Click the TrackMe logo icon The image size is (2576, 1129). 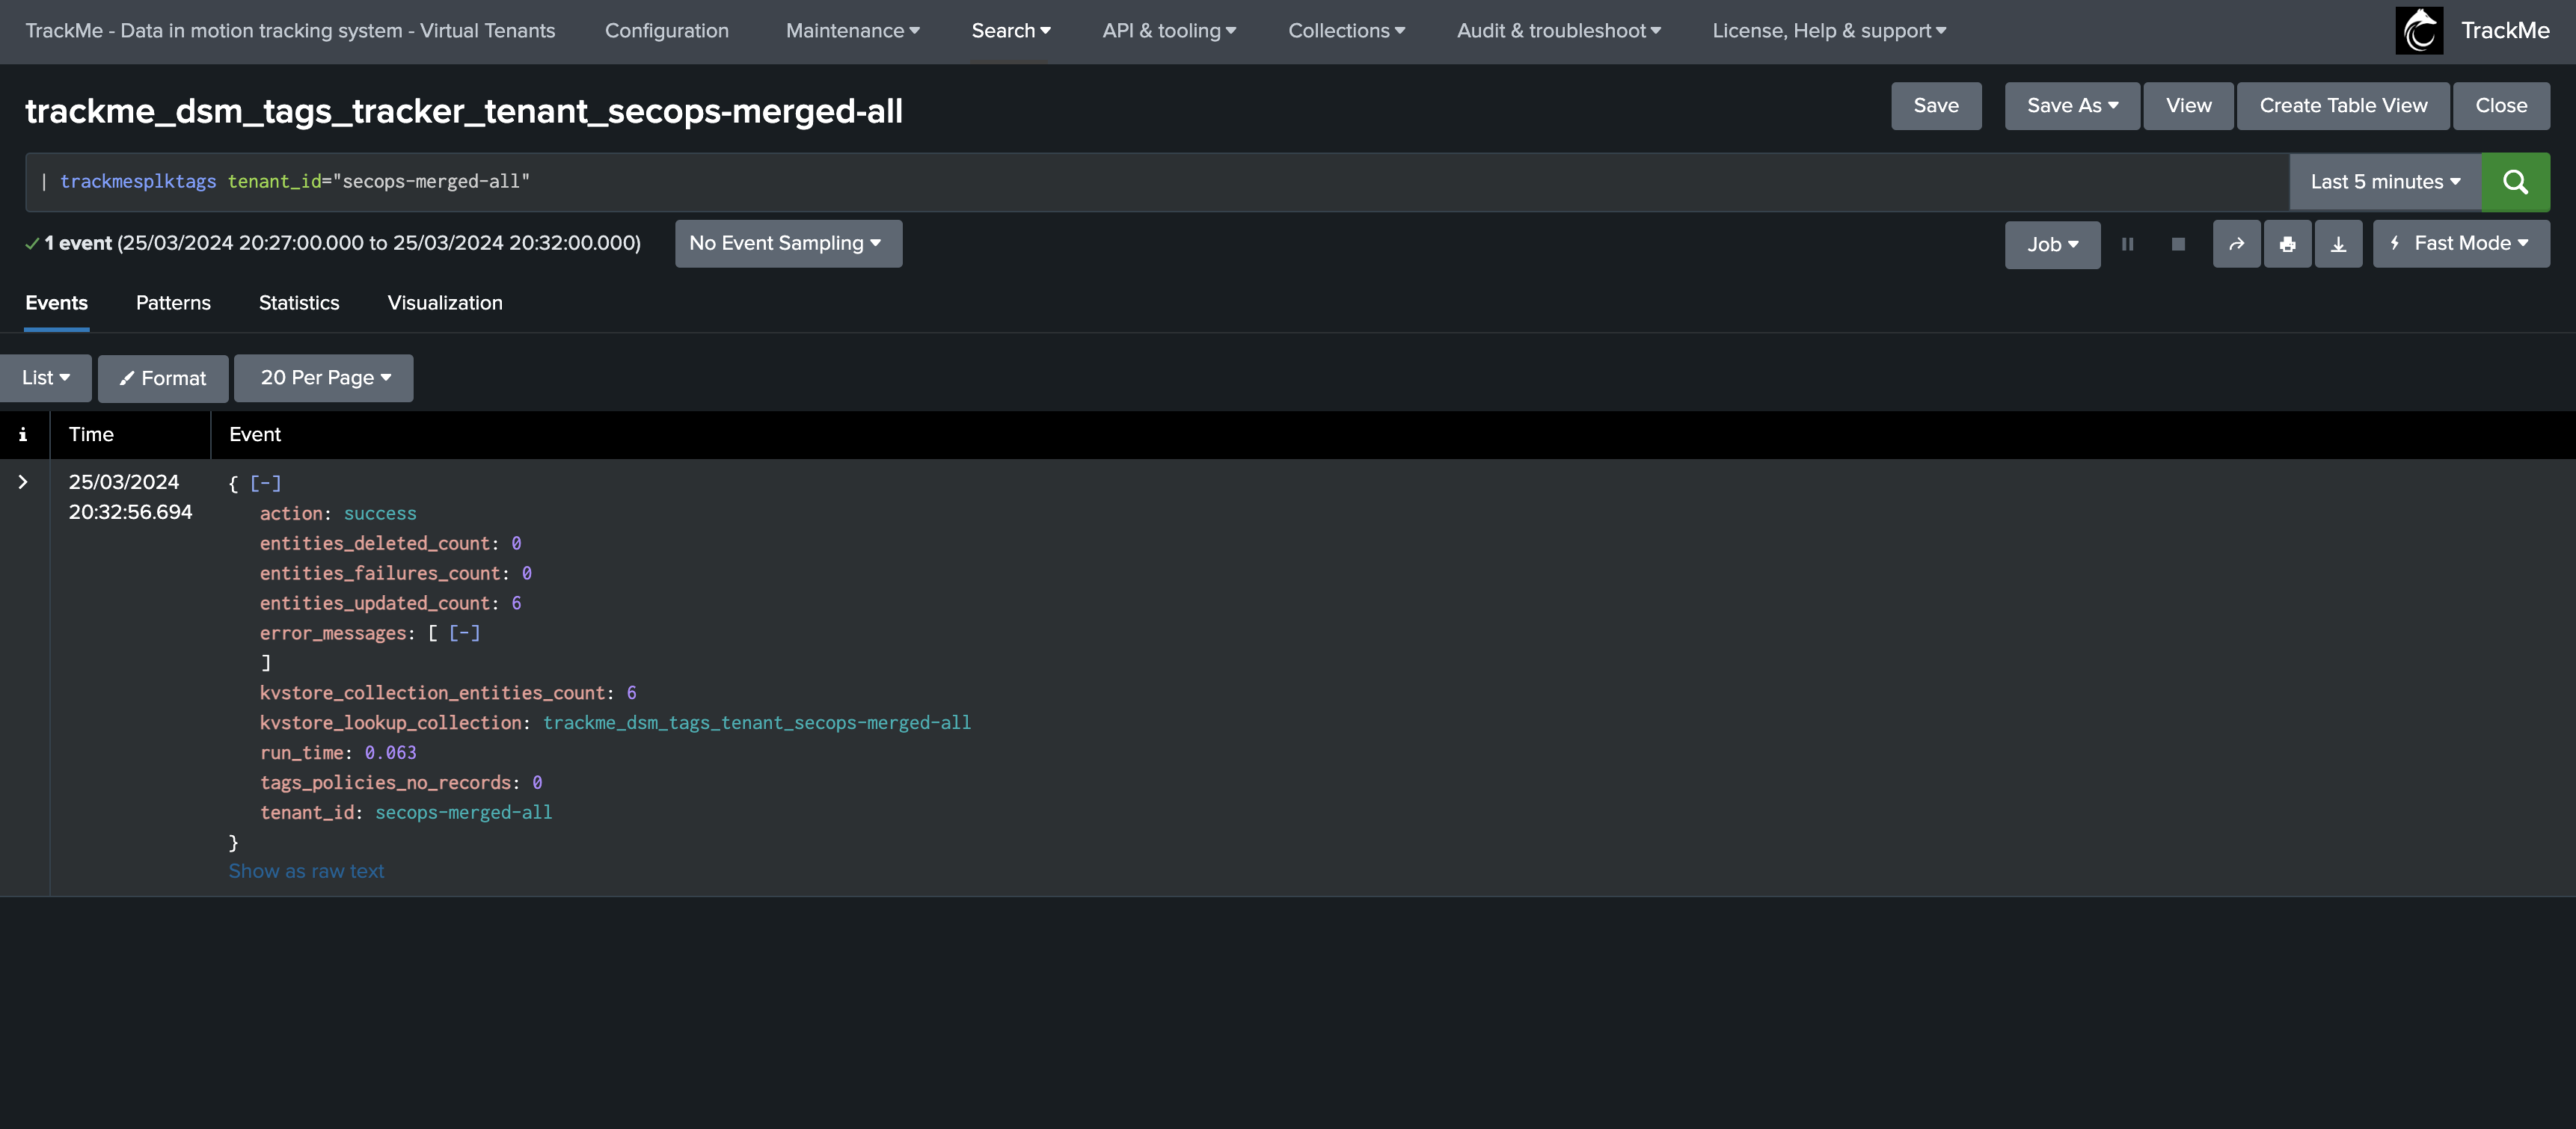point(2419,31)
